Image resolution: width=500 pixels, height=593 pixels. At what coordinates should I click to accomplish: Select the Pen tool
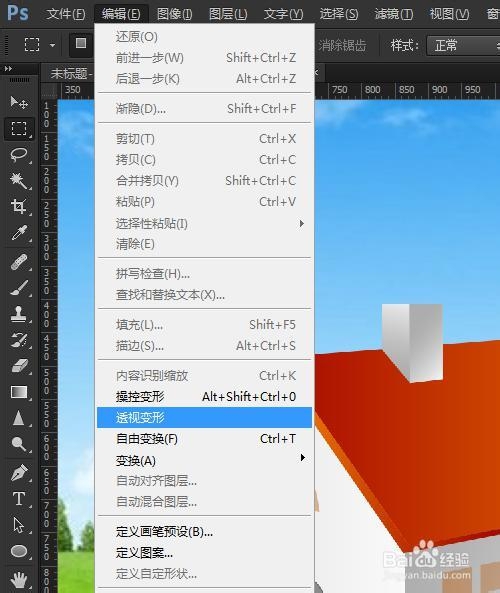(19, 473)
